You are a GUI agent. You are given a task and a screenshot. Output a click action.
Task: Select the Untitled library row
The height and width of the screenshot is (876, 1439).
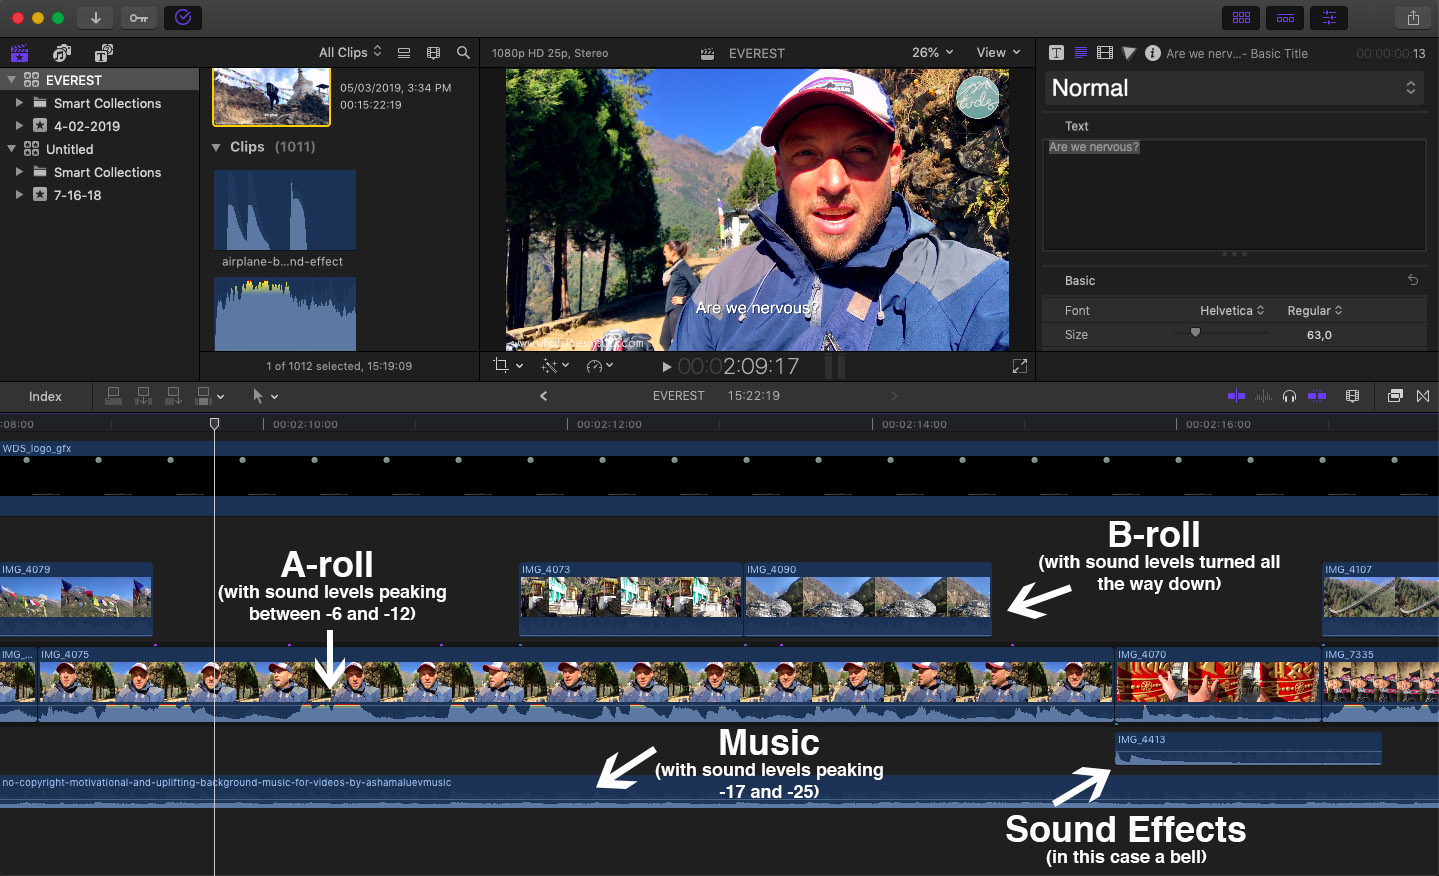point(99,149)
